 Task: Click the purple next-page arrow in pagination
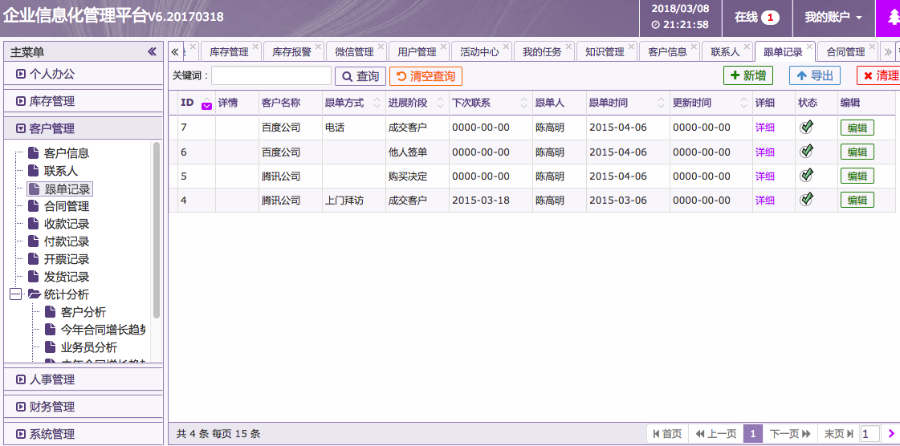(891, 433)
